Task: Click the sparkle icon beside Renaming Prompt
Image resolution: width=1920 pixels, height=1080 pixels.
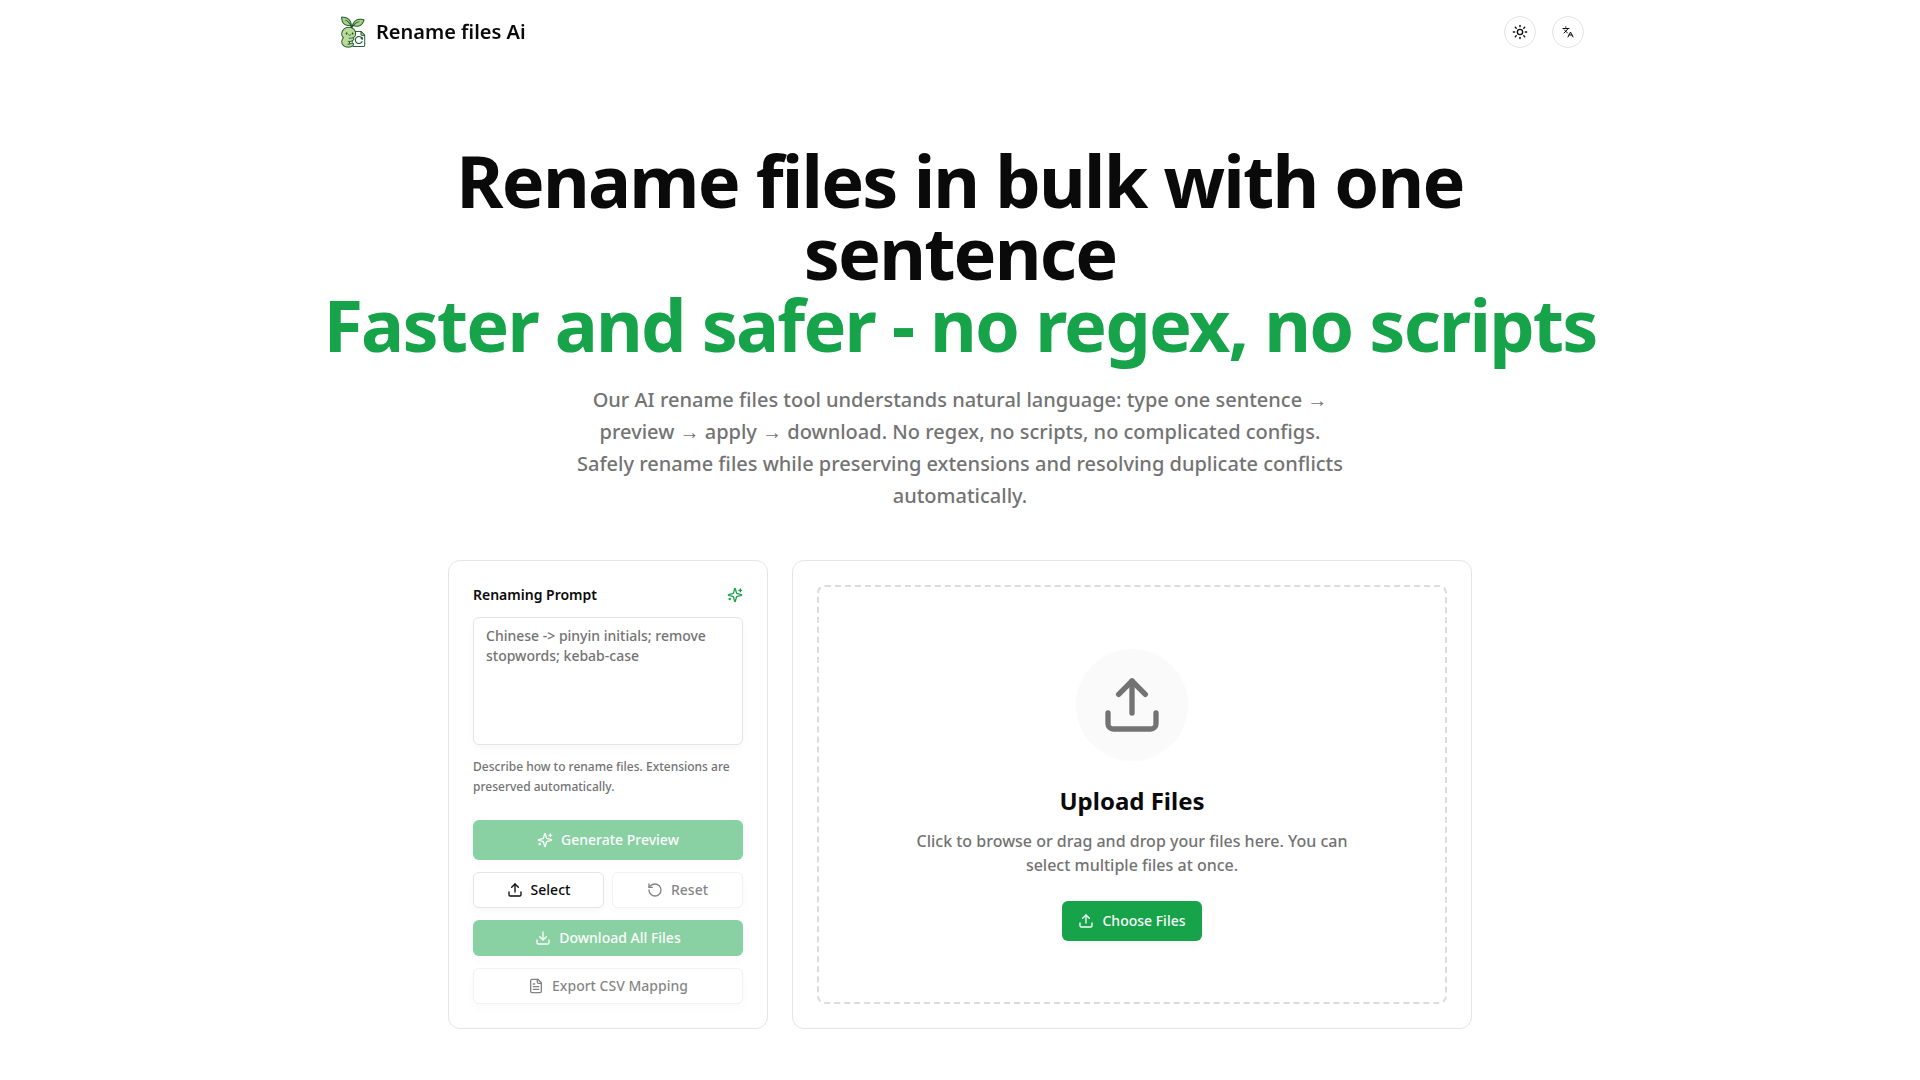Action: [x=735, y=595]
